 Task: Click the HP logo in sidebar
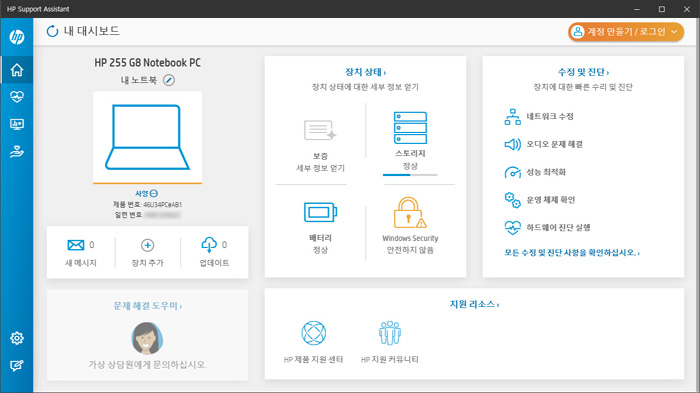point(17,37)
